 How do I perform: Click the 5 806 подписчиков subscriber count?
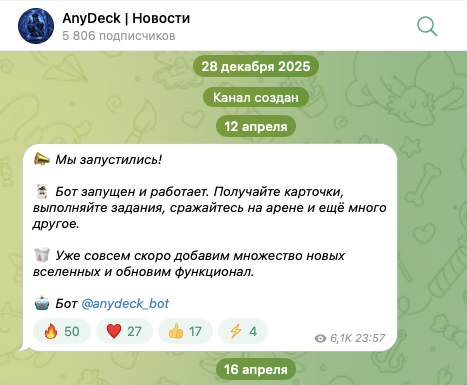click(x=119, y=36)
